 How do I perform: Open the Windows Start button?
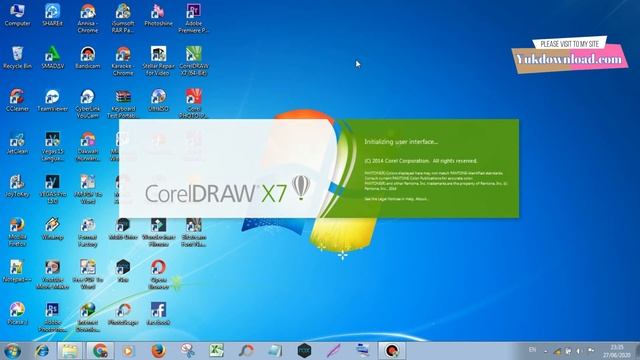point(13,351)
